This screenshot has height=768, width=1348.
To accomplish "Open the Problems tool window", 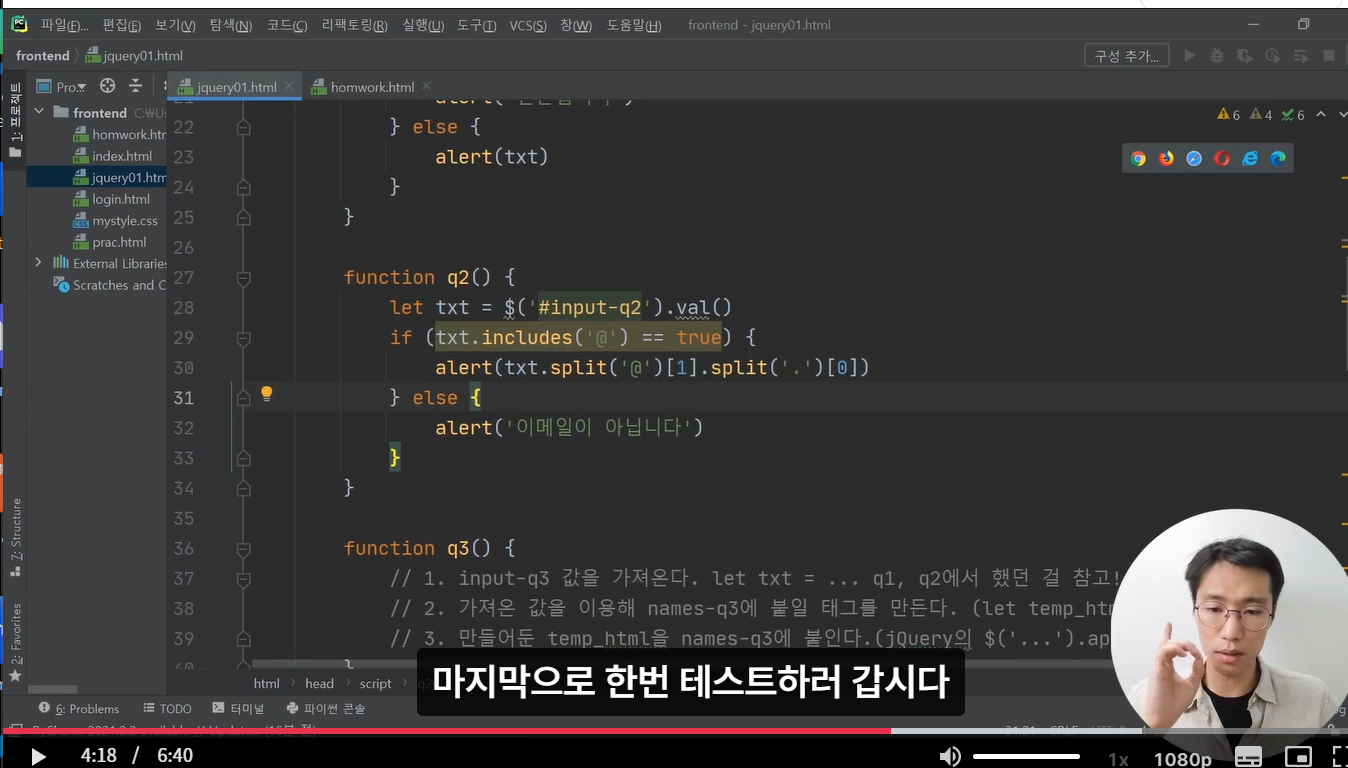I will (79, 708).
